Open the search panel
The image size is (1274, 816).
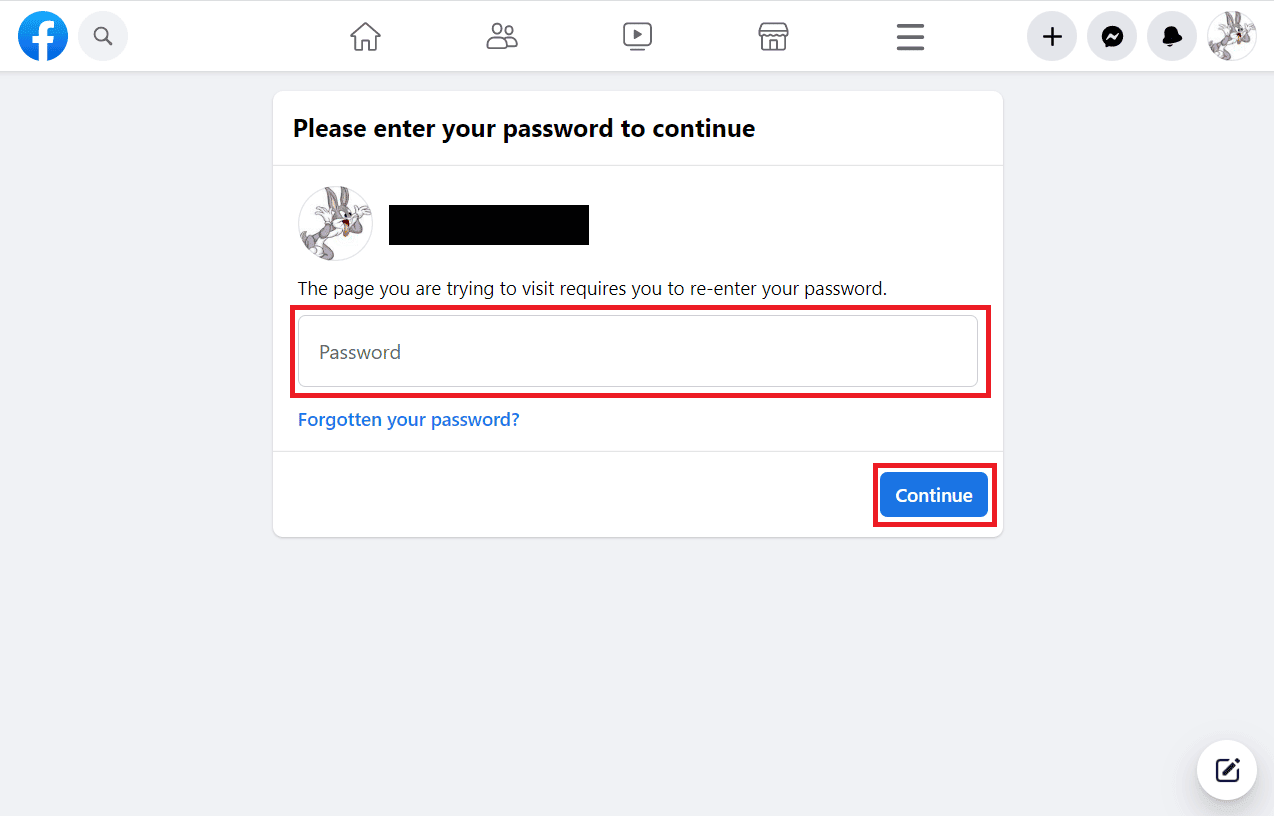[103, 36]
